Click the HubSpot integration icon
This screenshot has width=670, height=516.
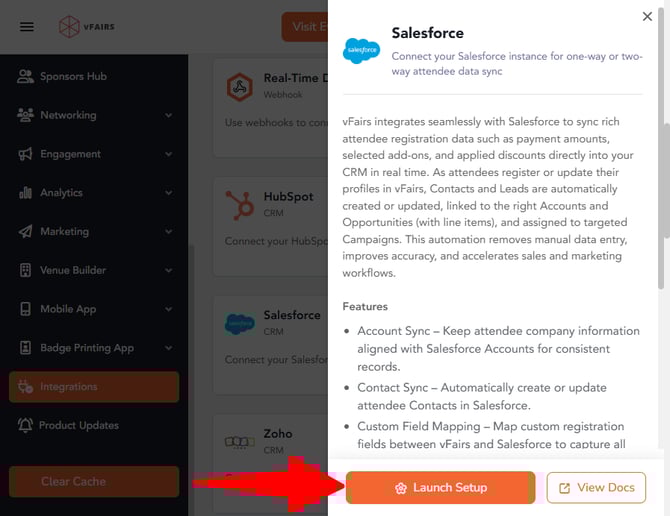point(240,204)
